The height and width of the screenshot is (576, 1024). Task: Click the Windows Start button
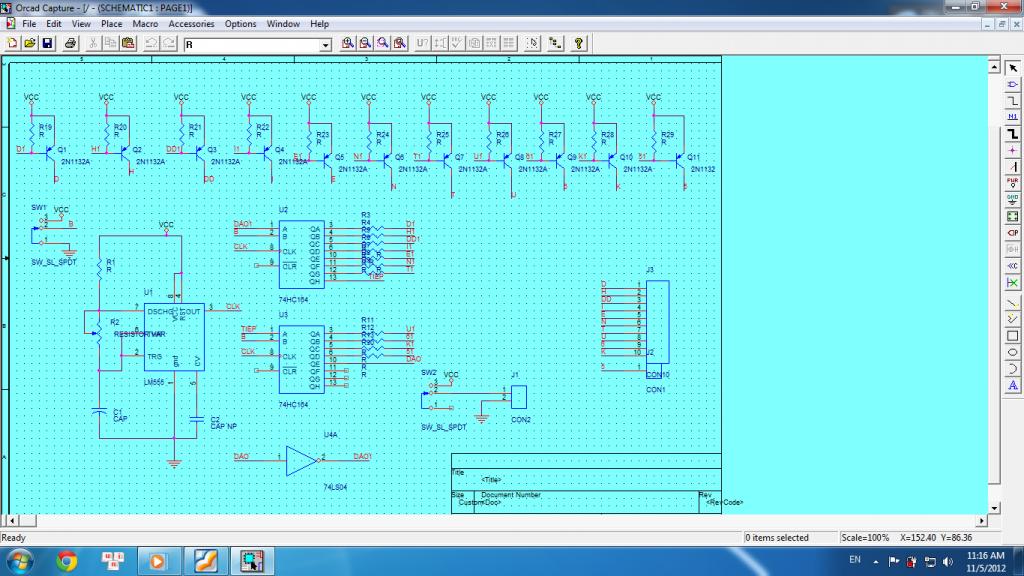click(19, 560)
